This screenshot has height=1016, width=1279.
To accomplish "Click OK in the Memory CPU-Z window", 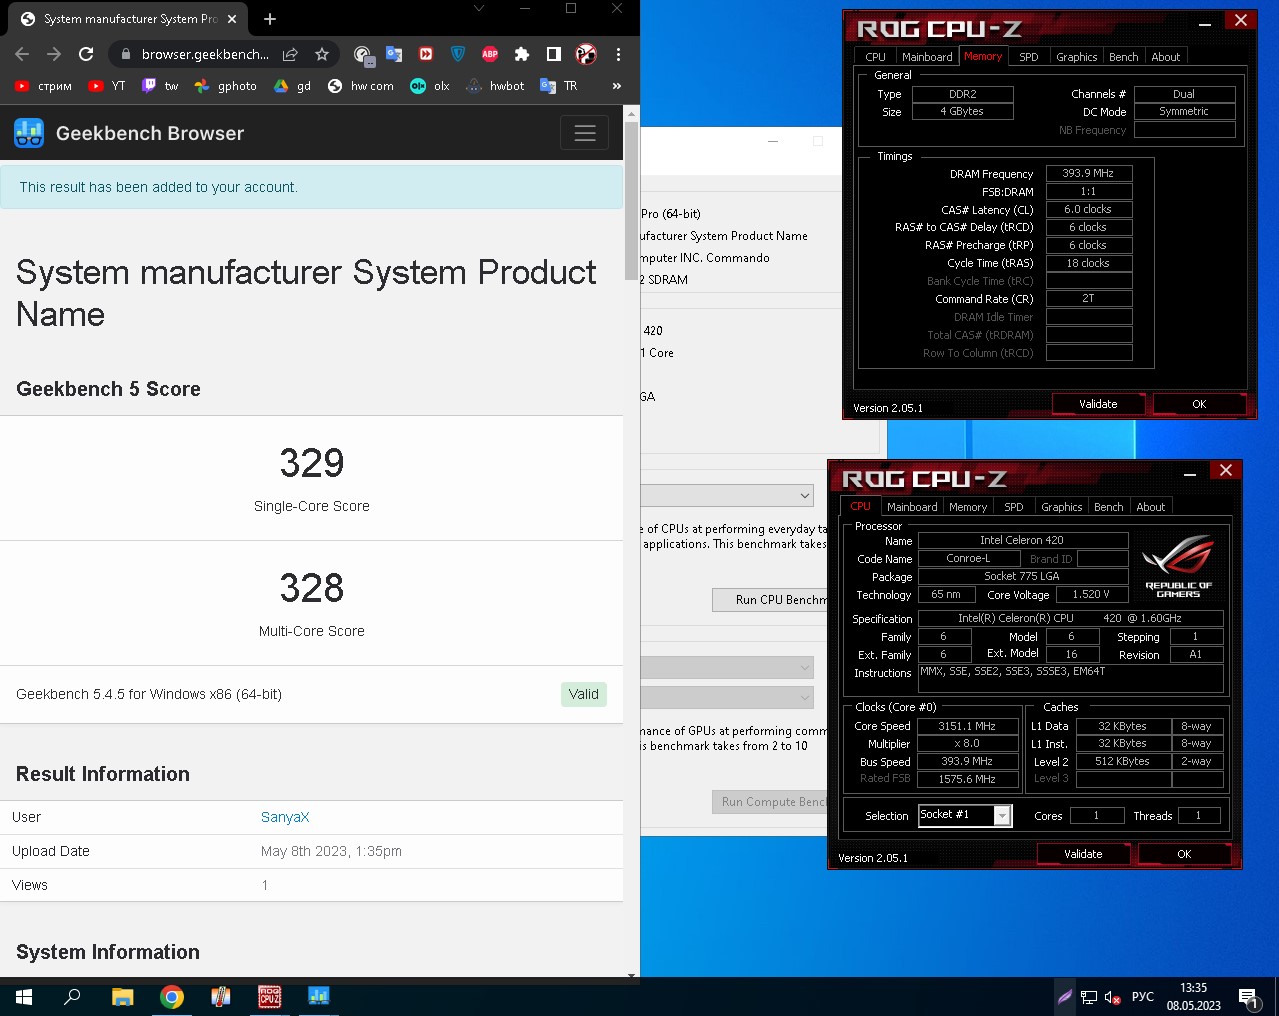I will click(x=1199, y=404).
